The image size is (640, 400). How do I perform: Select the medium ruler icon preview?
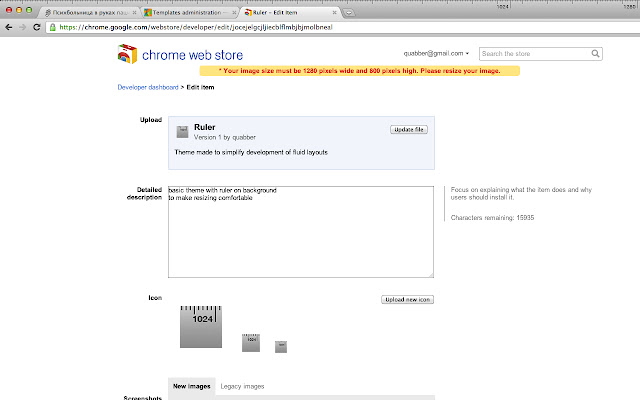251,343
